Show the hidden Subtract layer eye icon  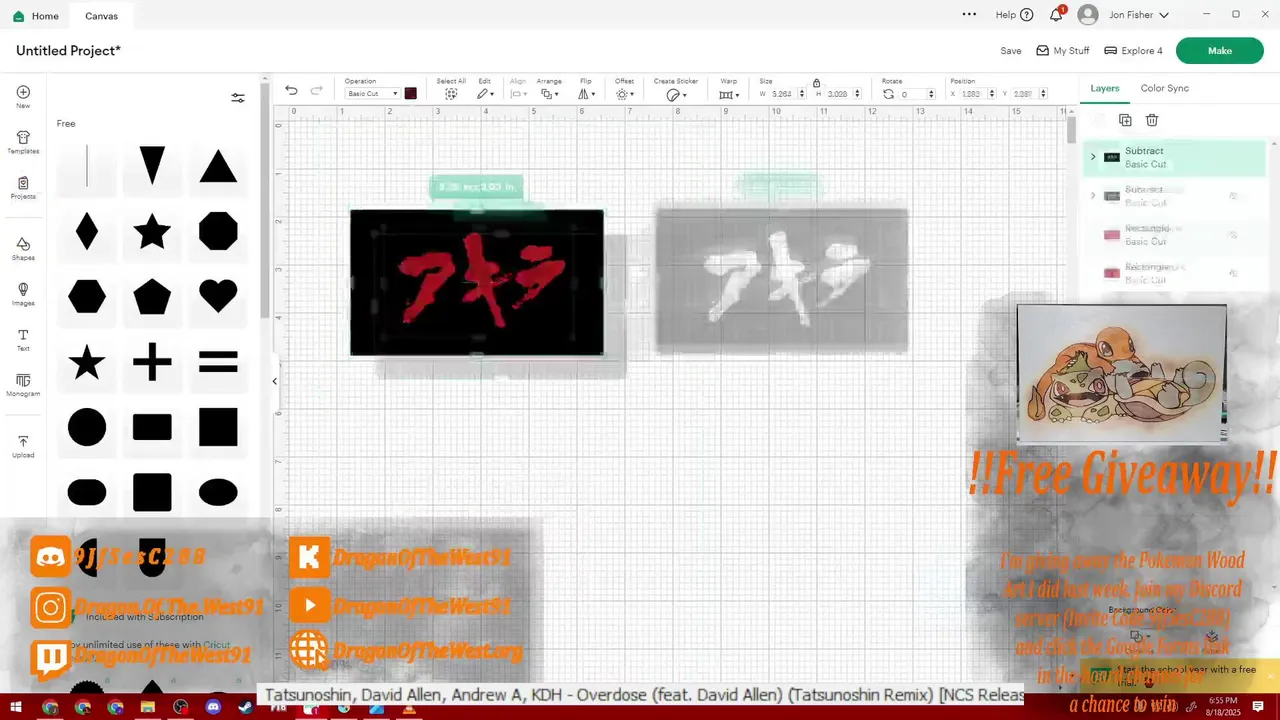[1232, 195]
